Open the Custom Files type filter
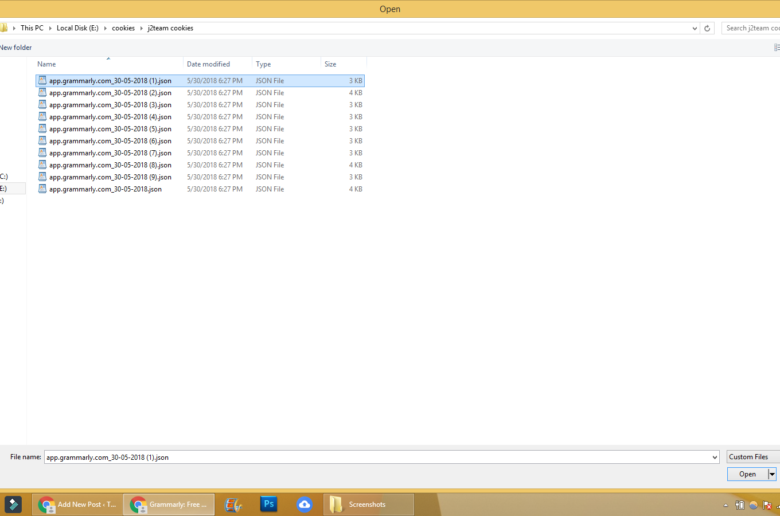780x516 pixels. [x=753, y=457]
